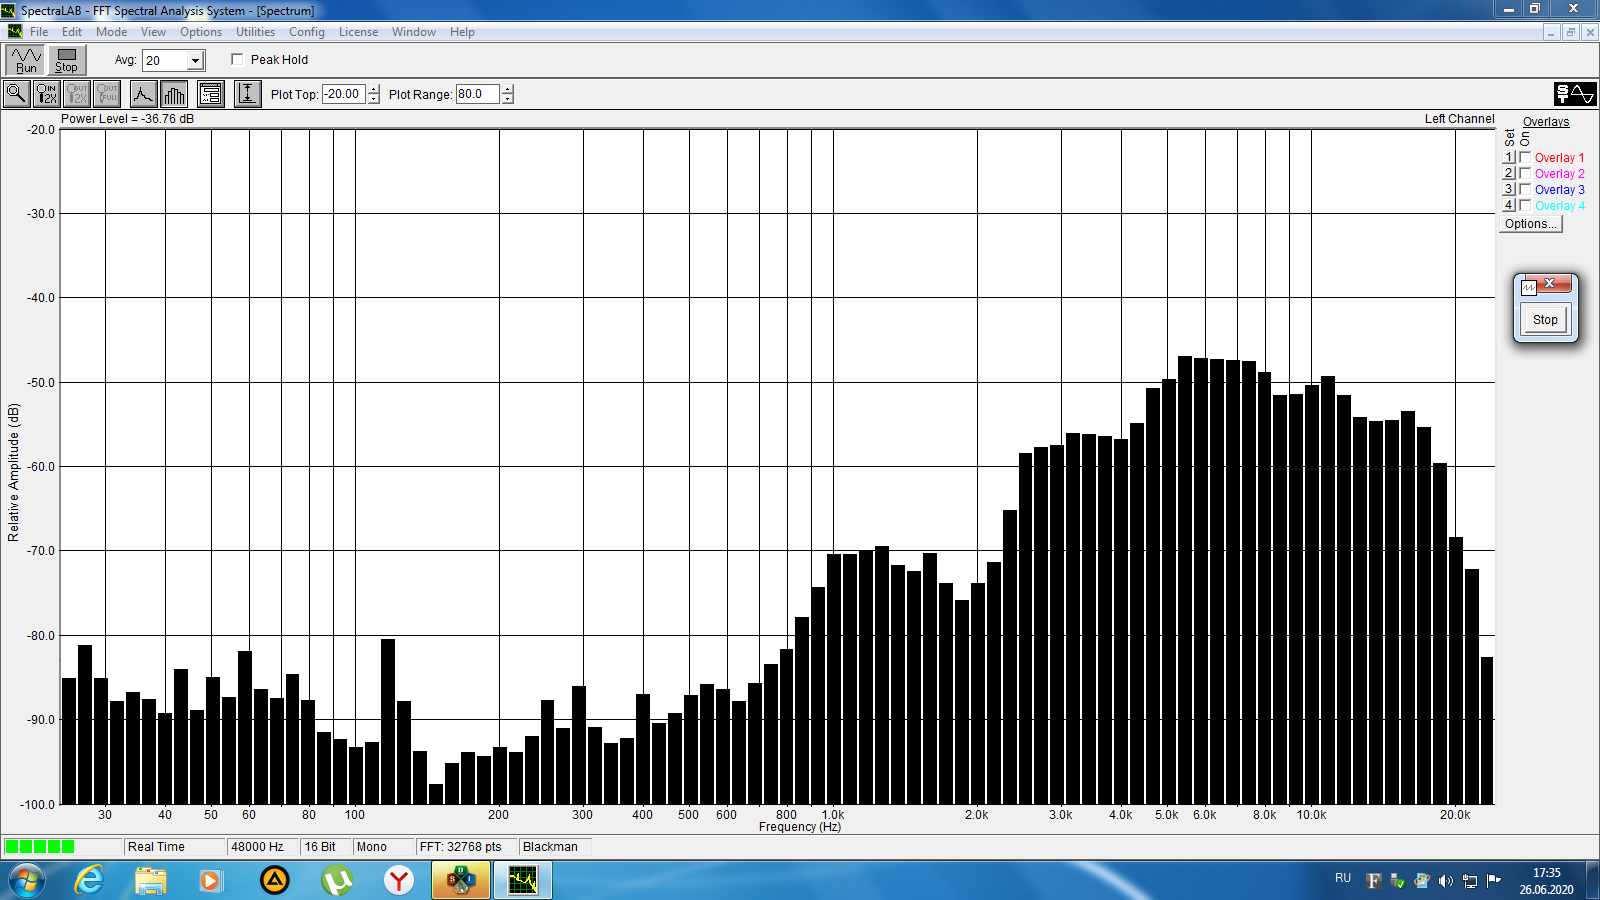This screenshot has width=1600, height=900.
Task: Switch to bar graph plot style
Action: pyautogui.click(x=174, y=94)
